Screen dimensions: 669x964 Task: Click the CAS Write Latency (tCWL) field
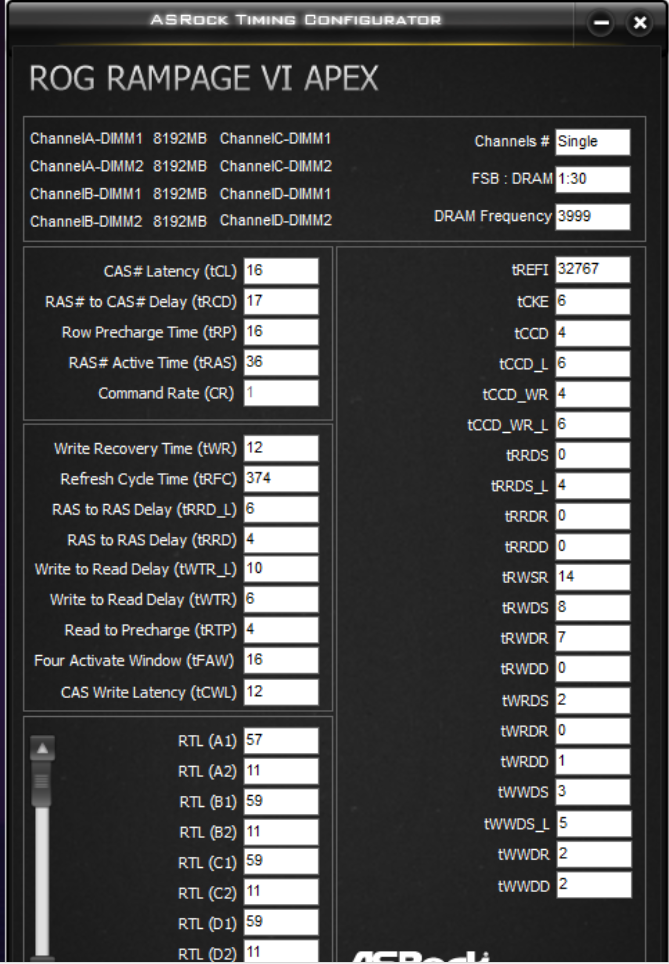pos(281,692)
